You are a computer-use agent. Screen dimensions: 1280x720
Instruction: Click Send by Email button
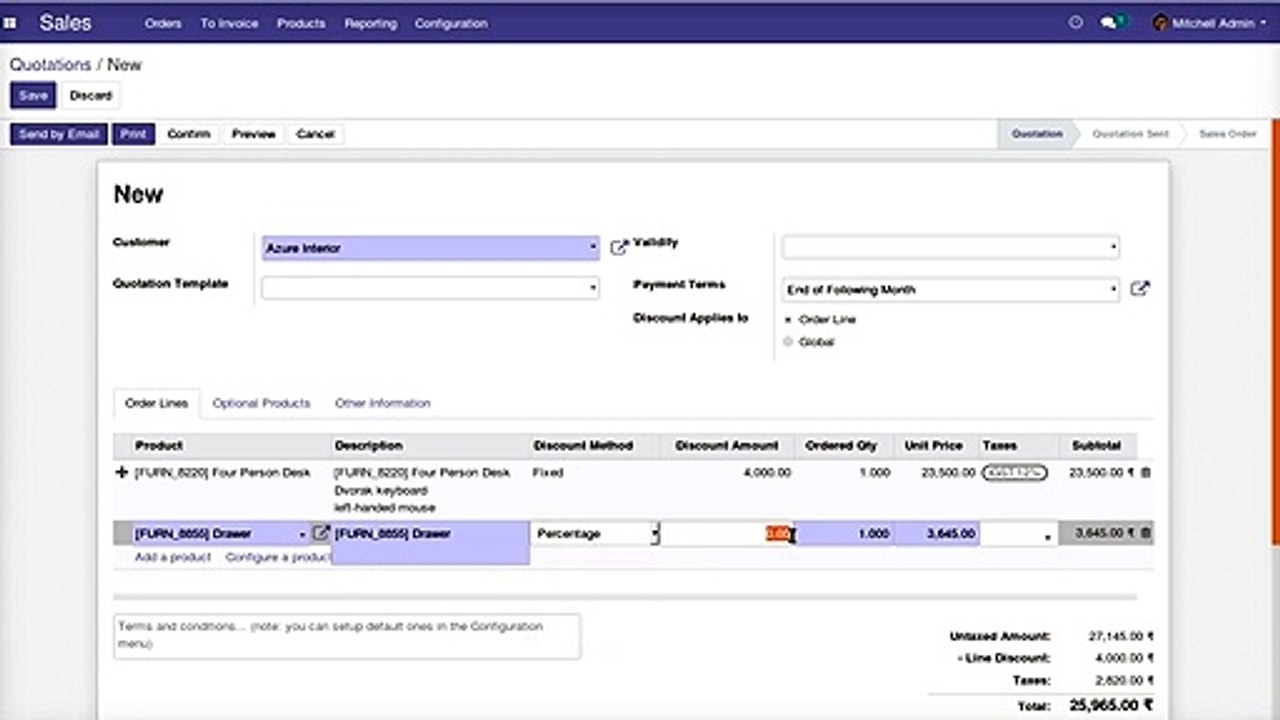point(59,134)
